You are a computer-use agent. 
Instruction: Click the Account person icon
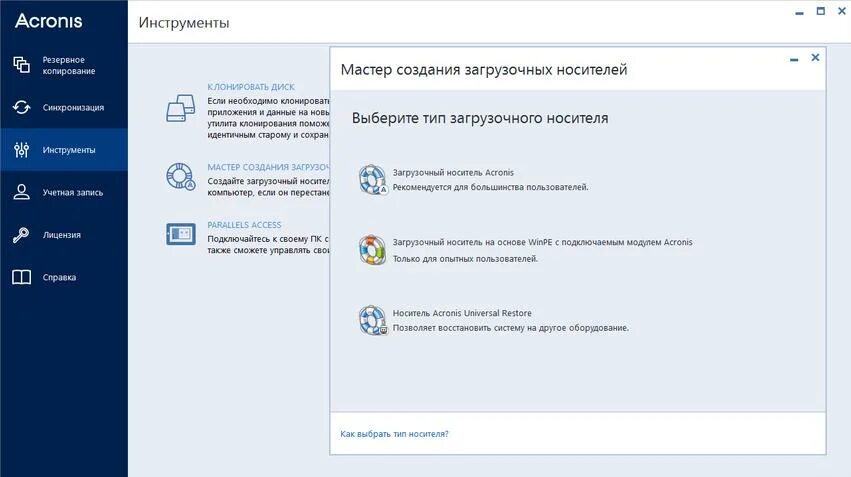[21, 192]
